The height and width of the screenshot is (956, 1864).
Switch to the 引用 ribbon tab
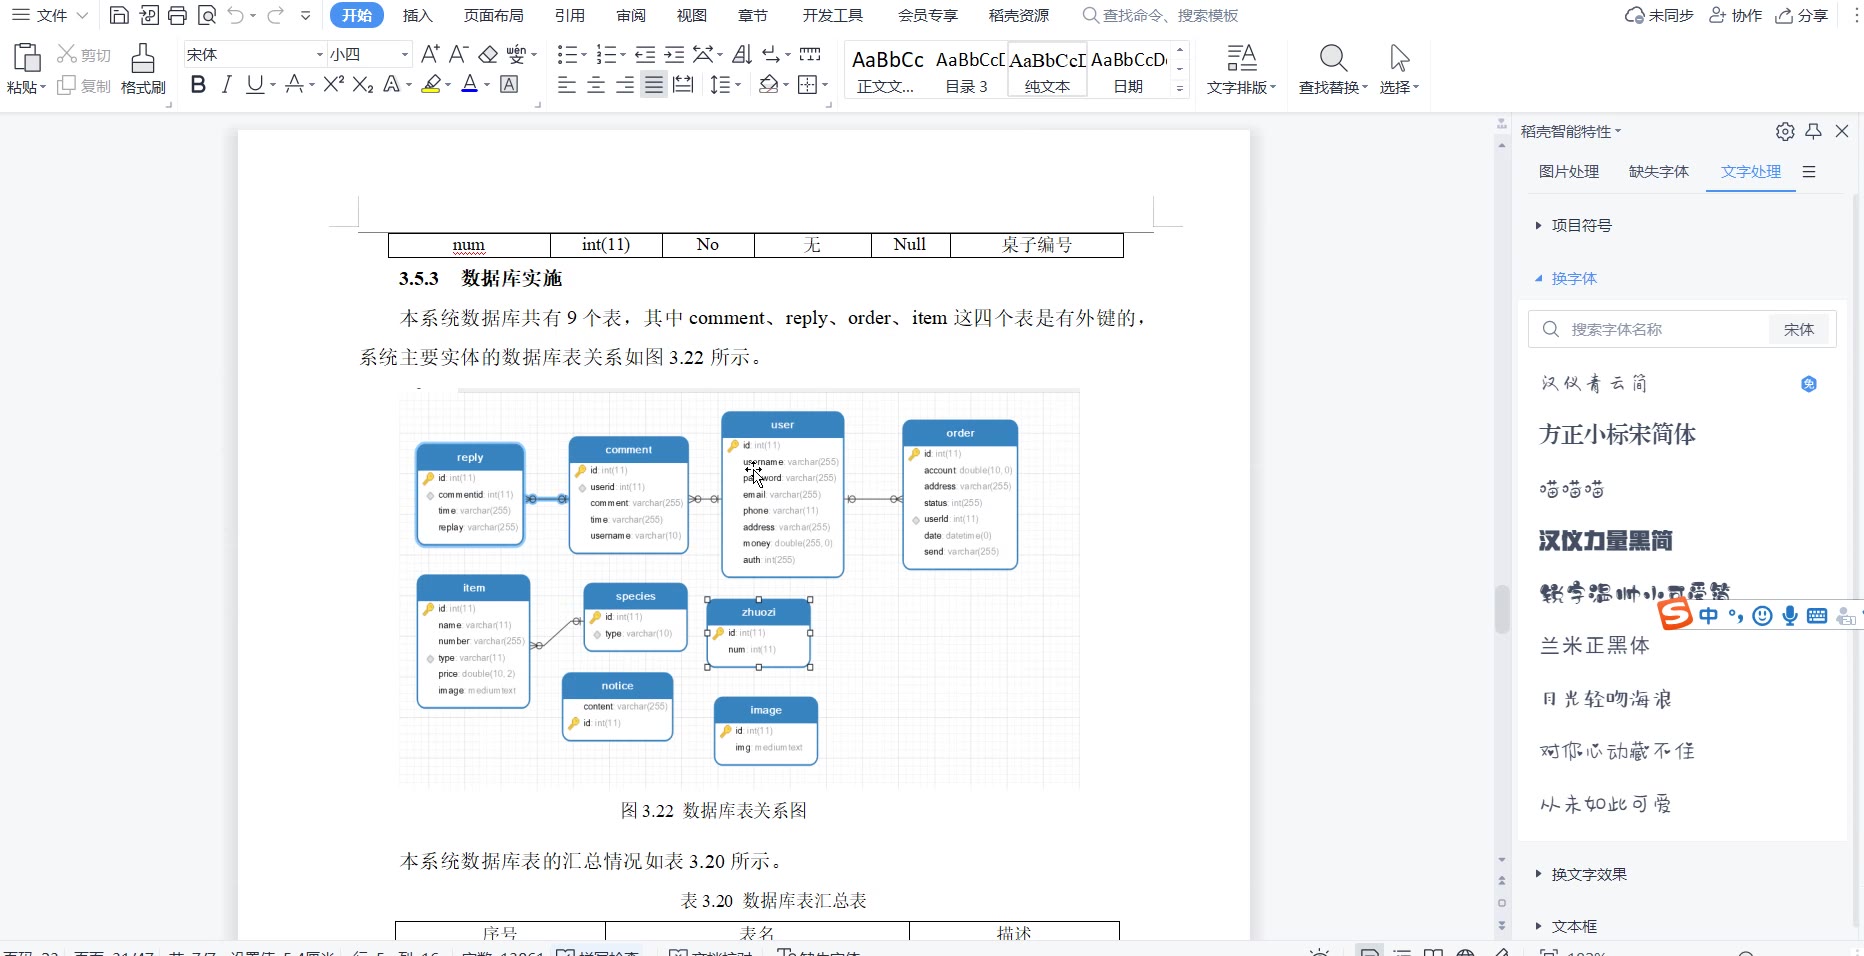point(570,15)
